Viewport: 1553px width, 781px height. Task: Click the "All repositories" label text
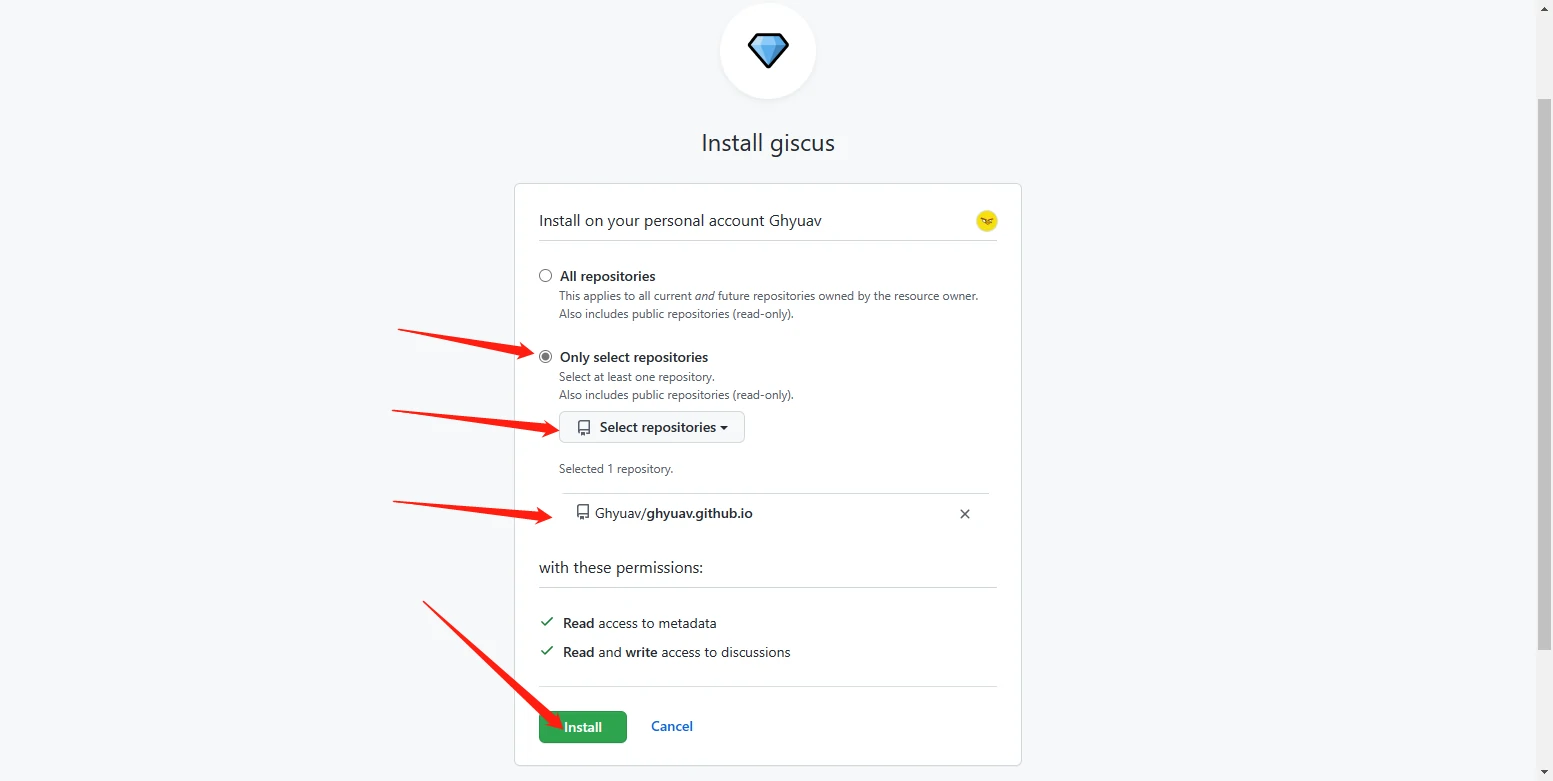click(608, 276)
